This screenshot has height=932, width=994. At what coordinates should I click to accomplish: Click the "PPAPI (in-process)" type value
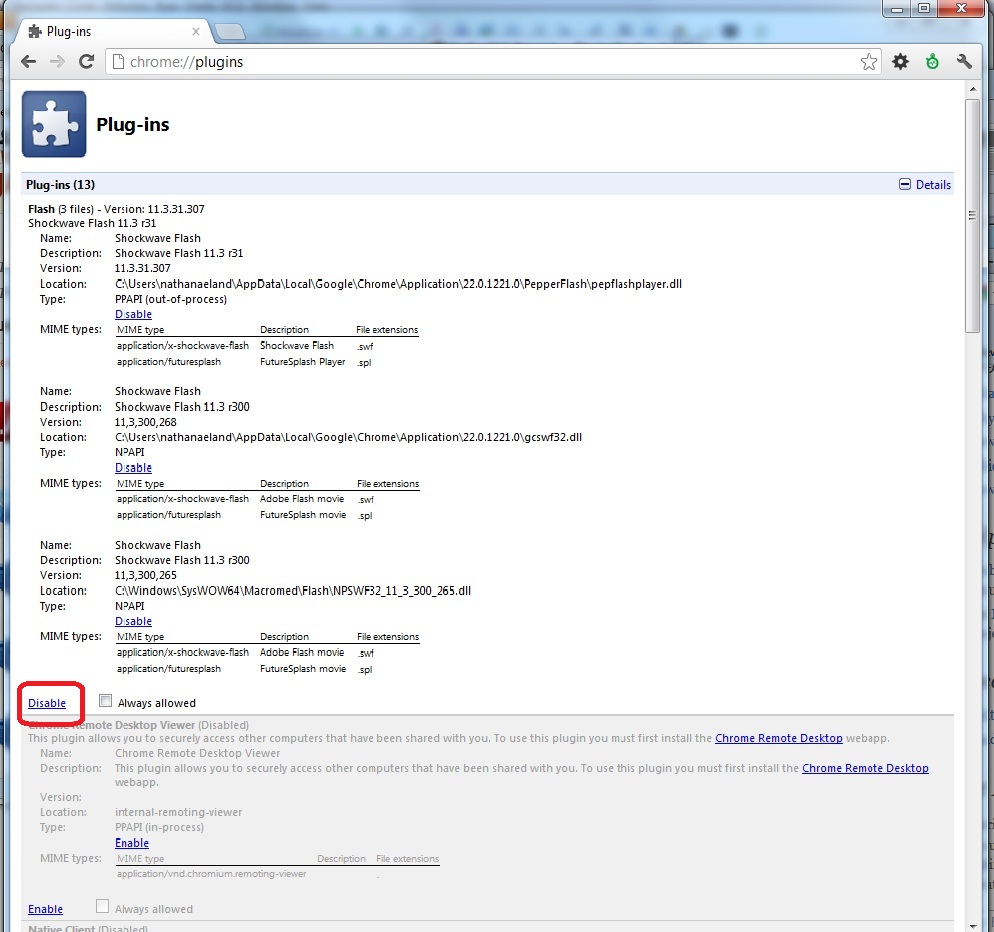(159, 827)
